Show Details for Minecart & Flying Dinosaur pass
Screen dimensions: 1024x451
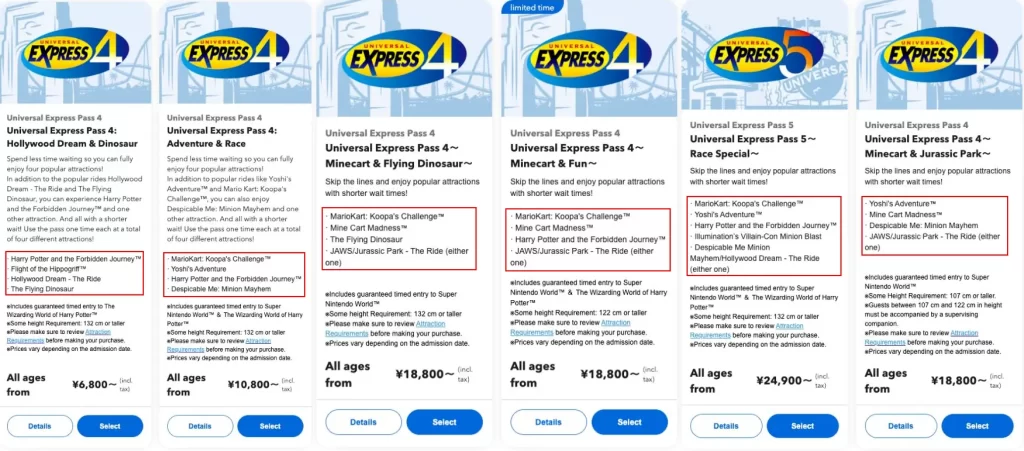[x=363, y=422]
